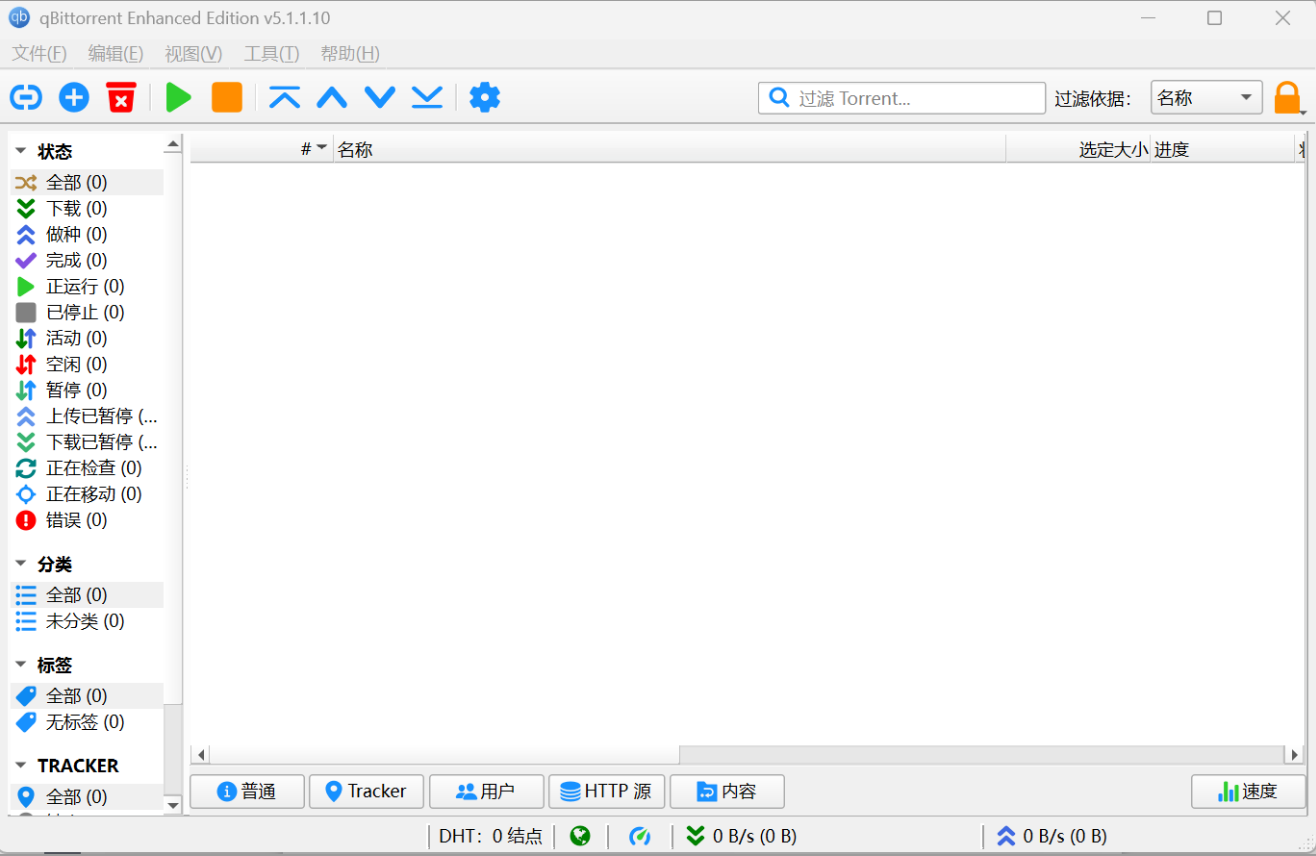
Task: Click the lock icon dropdown arrow
Action: click(x=1304, y=112)
